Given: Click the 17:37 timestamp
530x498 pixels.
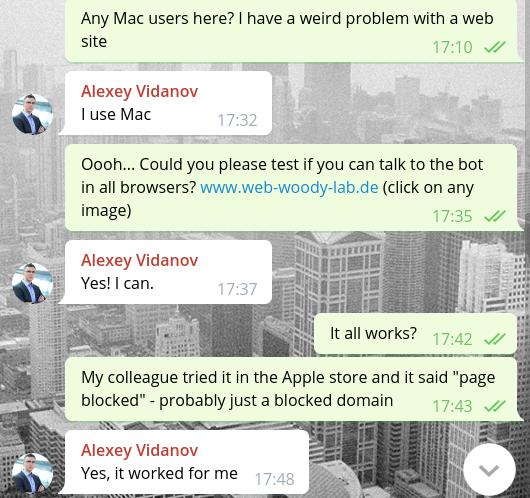Looking at the screenshot, I should [x=237, y=289].
